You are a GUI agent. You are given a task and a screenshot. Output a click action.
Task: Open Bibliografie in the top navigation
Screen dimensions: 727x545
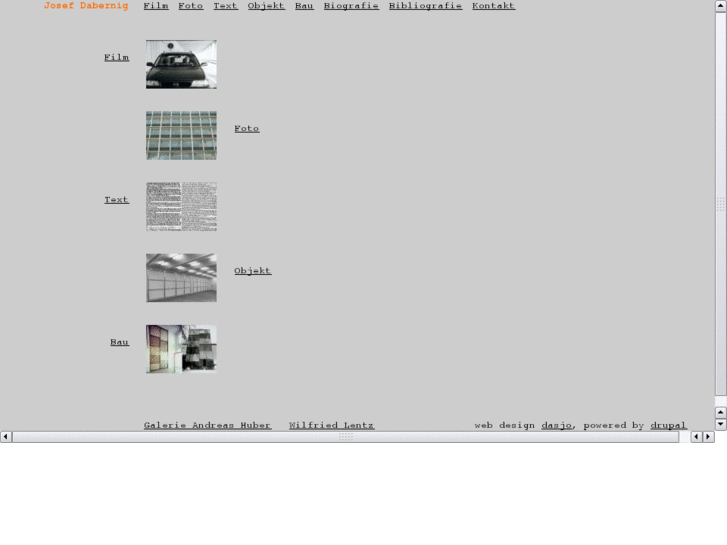point(425,6)
